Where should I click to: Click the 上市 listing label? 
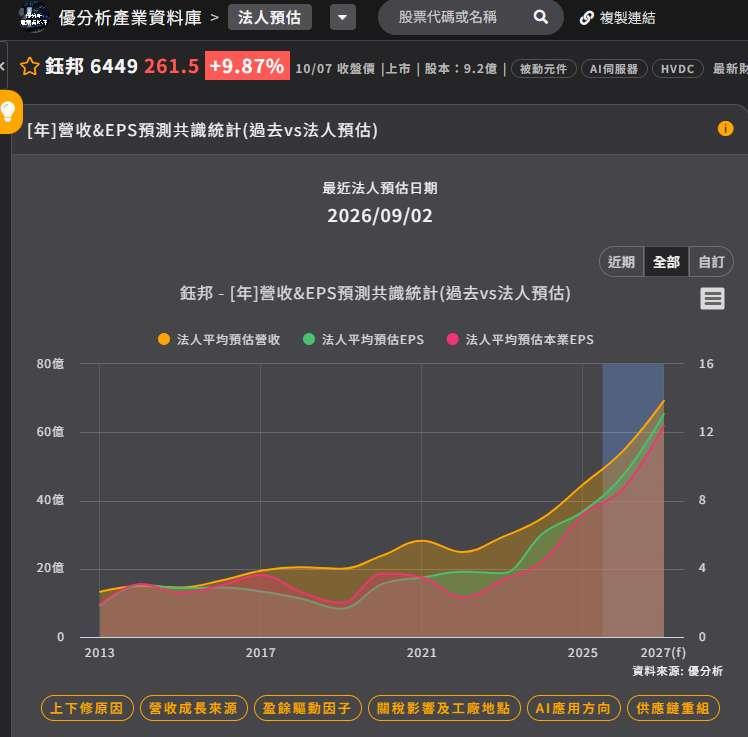coord(398,69)
